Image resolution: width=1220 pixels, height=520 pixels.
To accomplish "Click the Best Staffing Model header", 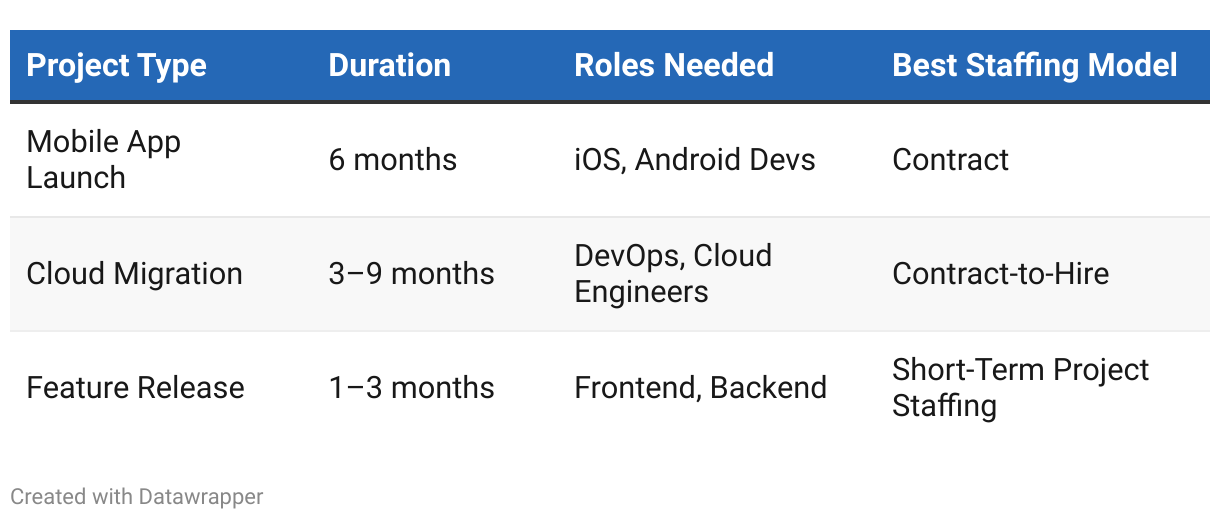I will tap(1034, 66).
